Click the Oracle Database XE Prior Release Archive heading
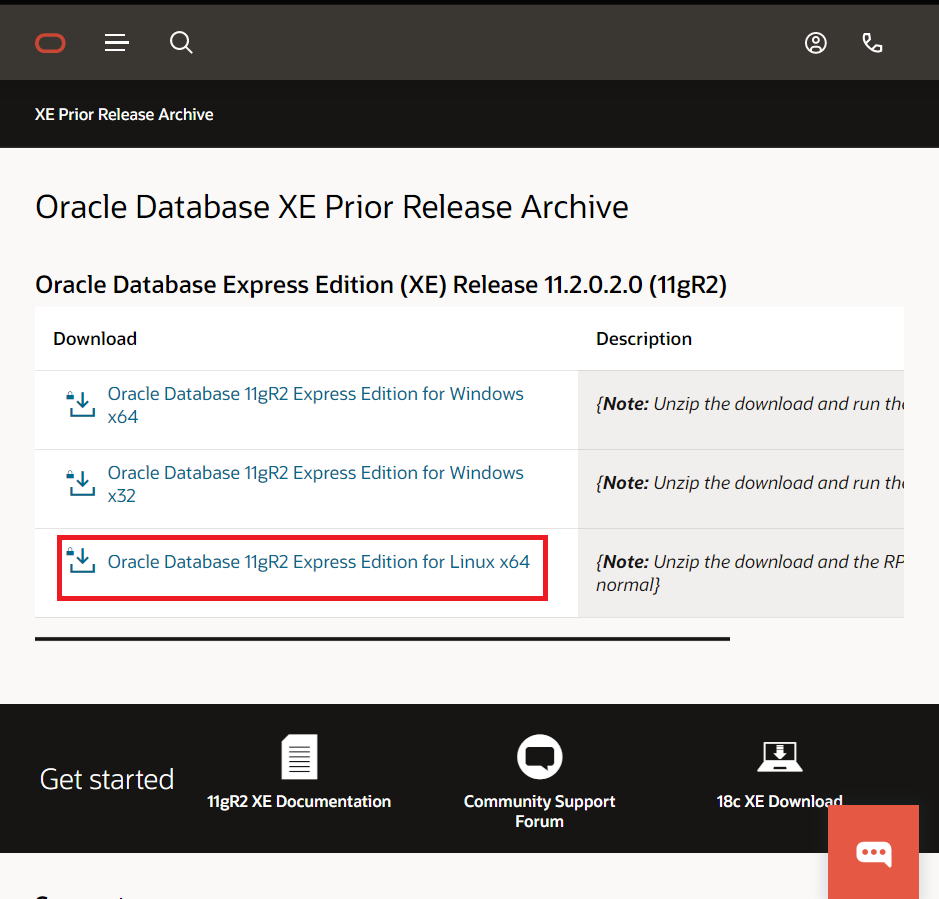 332,207
